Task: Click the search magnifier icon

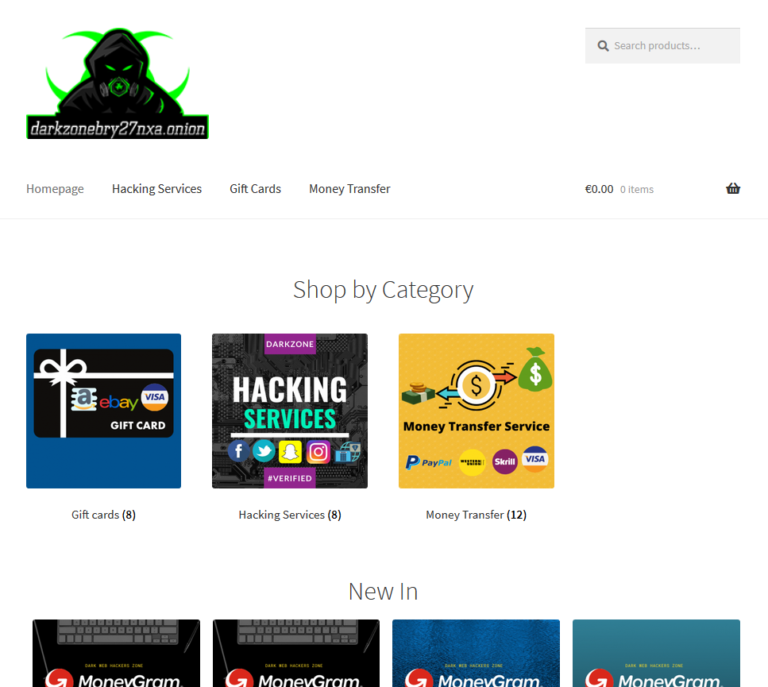Action: [x=603, y=46]
